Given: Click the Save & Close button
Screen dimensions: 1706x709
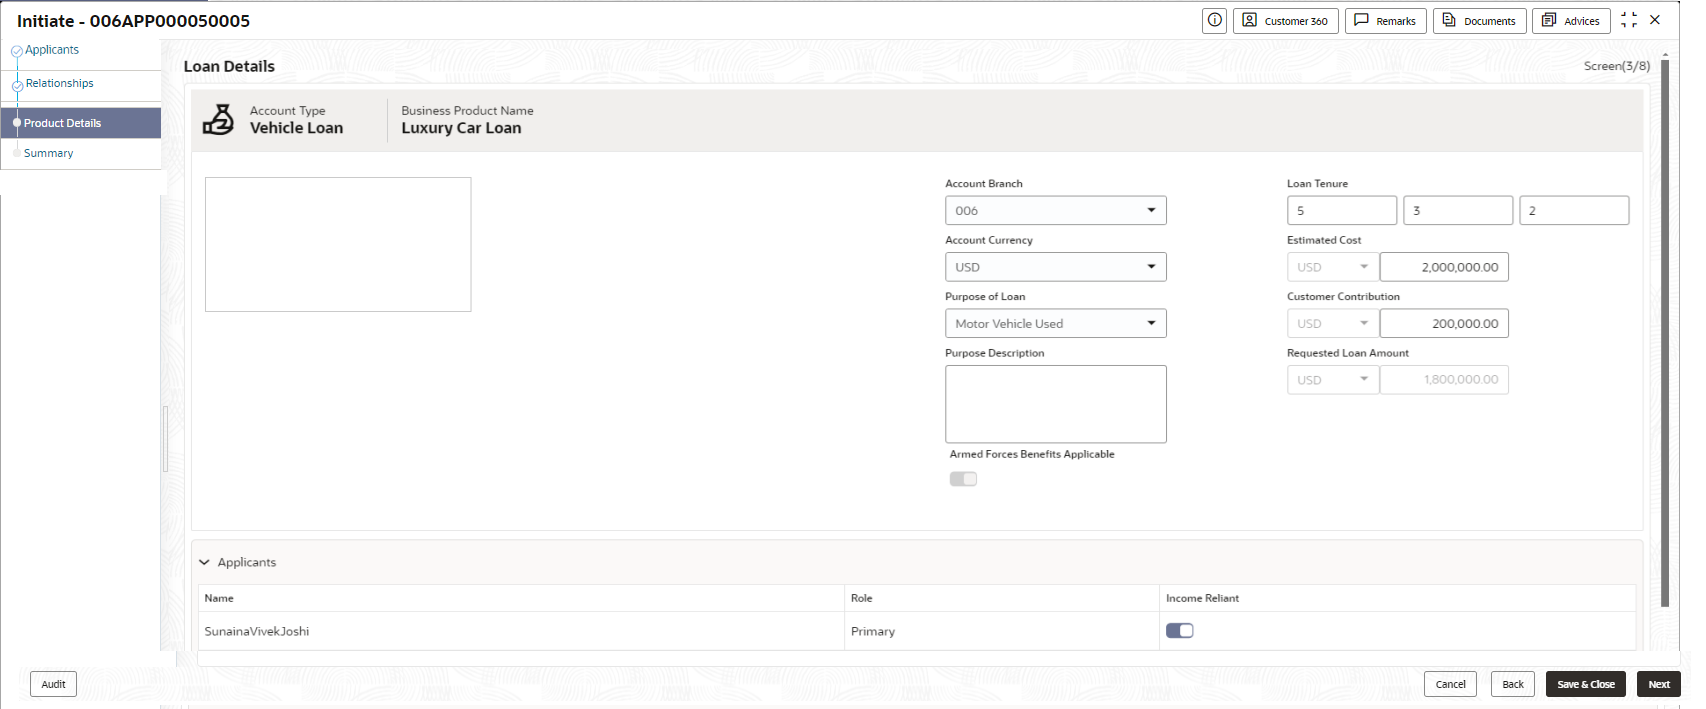Looking at the screenshot, I should tap(1586, 684).
